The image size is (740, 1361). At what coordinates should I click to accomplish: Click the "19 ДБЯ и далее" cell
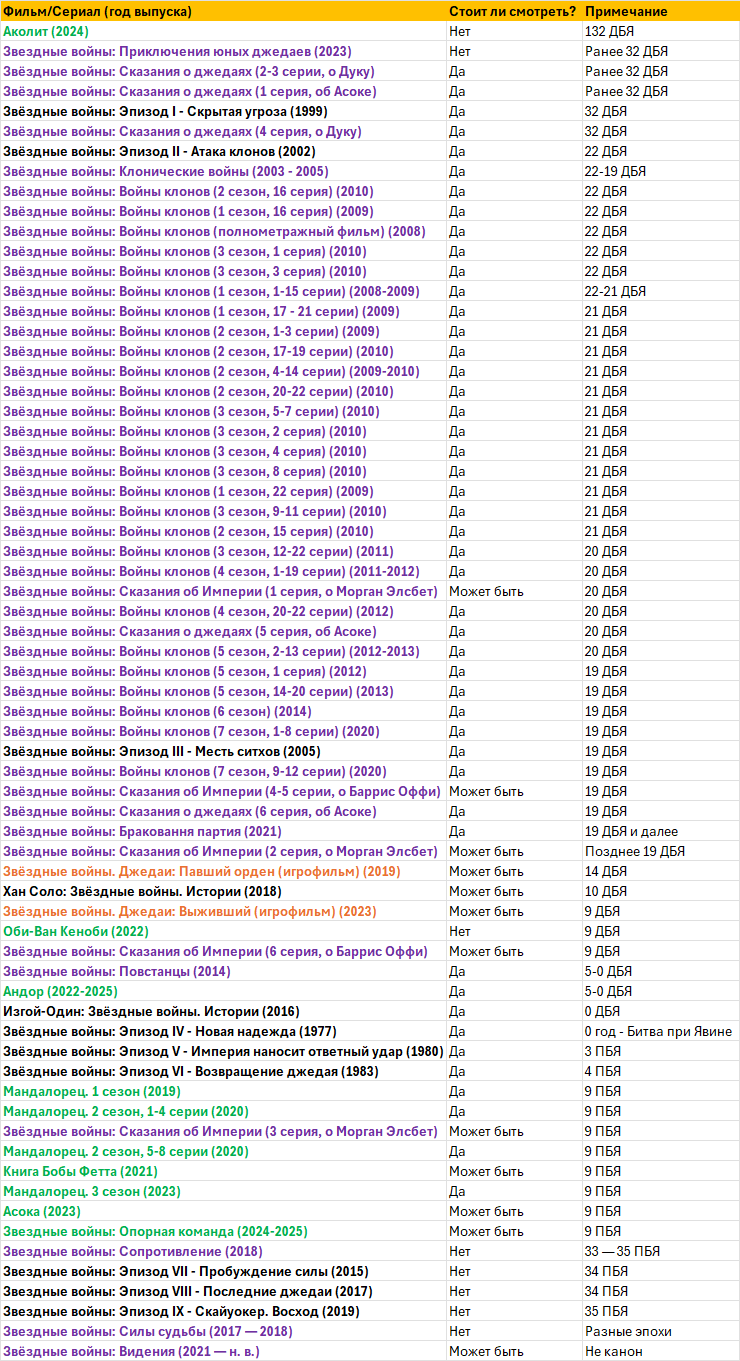(631, 831)
